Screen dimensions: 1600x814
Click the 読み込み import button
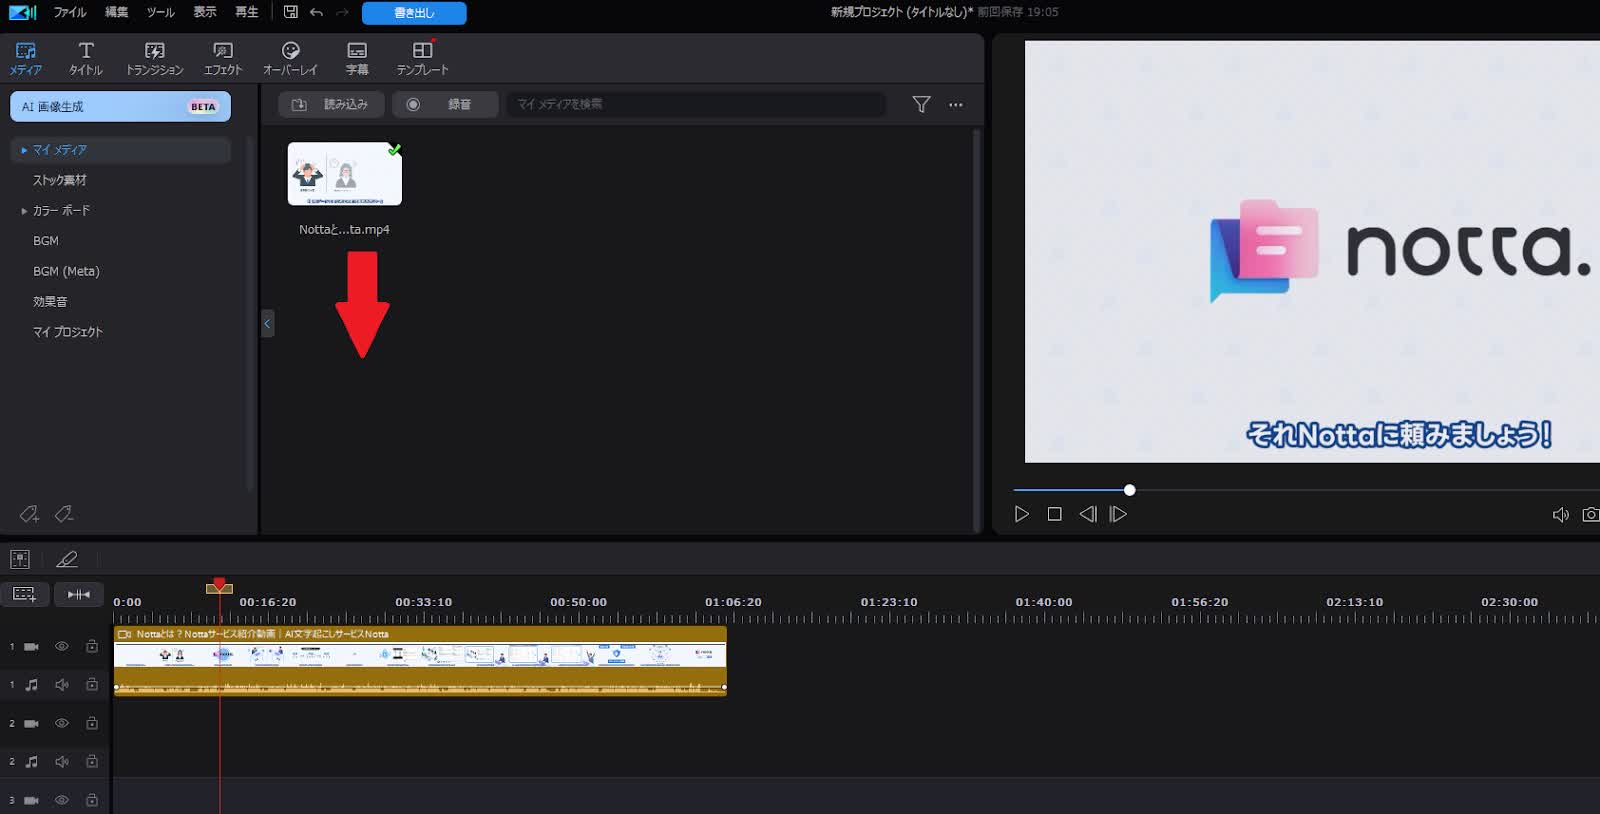tap(331, 104)
